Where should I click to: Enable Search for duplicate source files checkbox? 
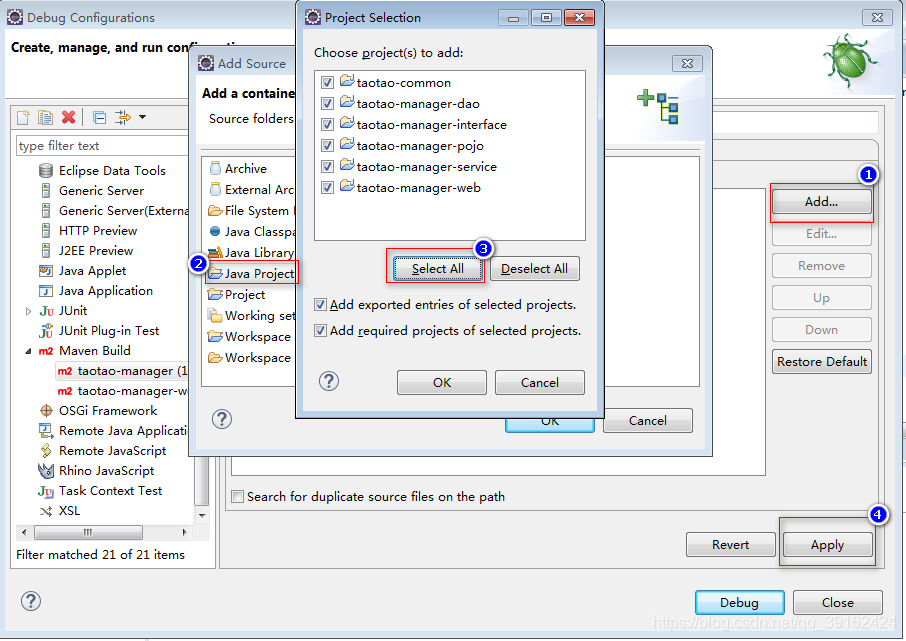point(237,497)
